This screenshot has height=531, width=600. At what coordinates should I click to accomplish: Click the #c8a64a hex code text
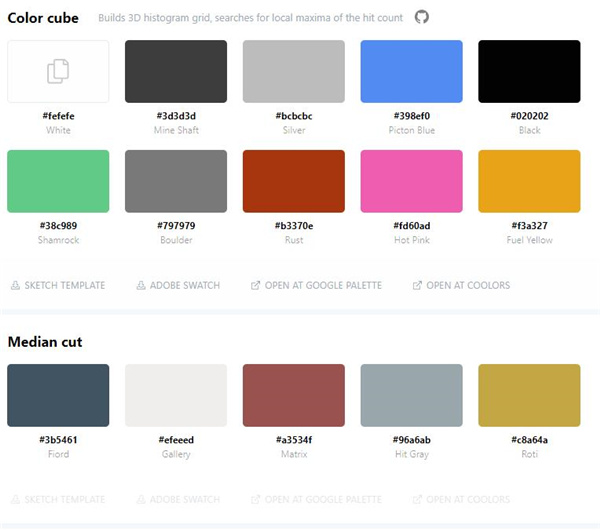click(529, 440)
